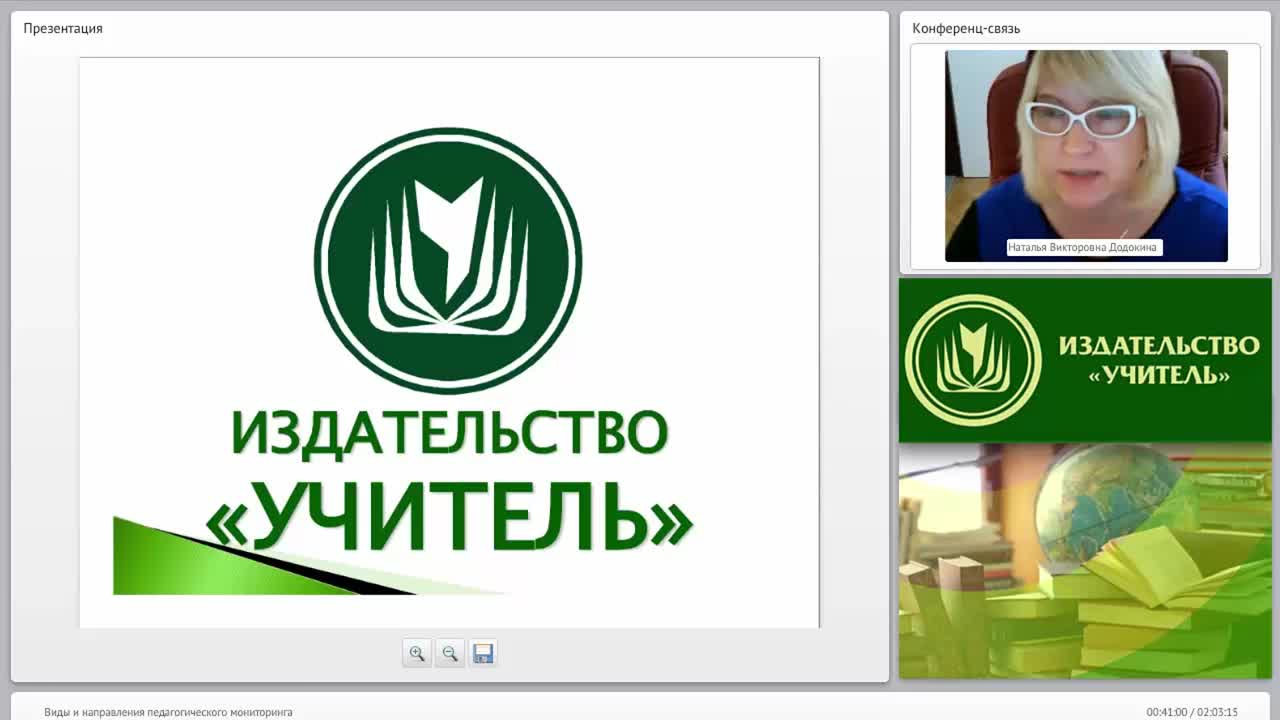Zoom out of the presentation slide
This screenshot has height=720, width=1280.
(450, 653)
